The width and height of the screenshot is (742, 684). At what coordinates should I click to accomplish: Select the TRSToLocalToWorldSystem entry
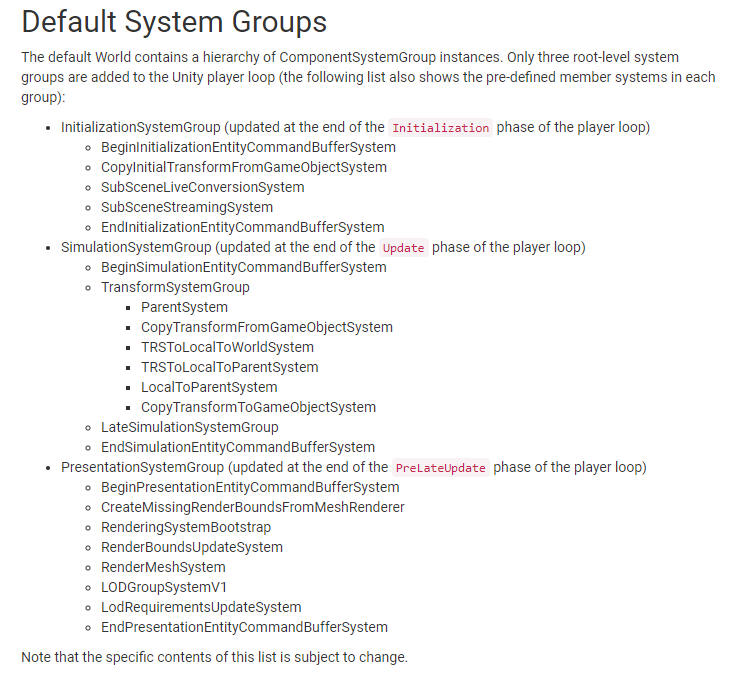point(227,347)
